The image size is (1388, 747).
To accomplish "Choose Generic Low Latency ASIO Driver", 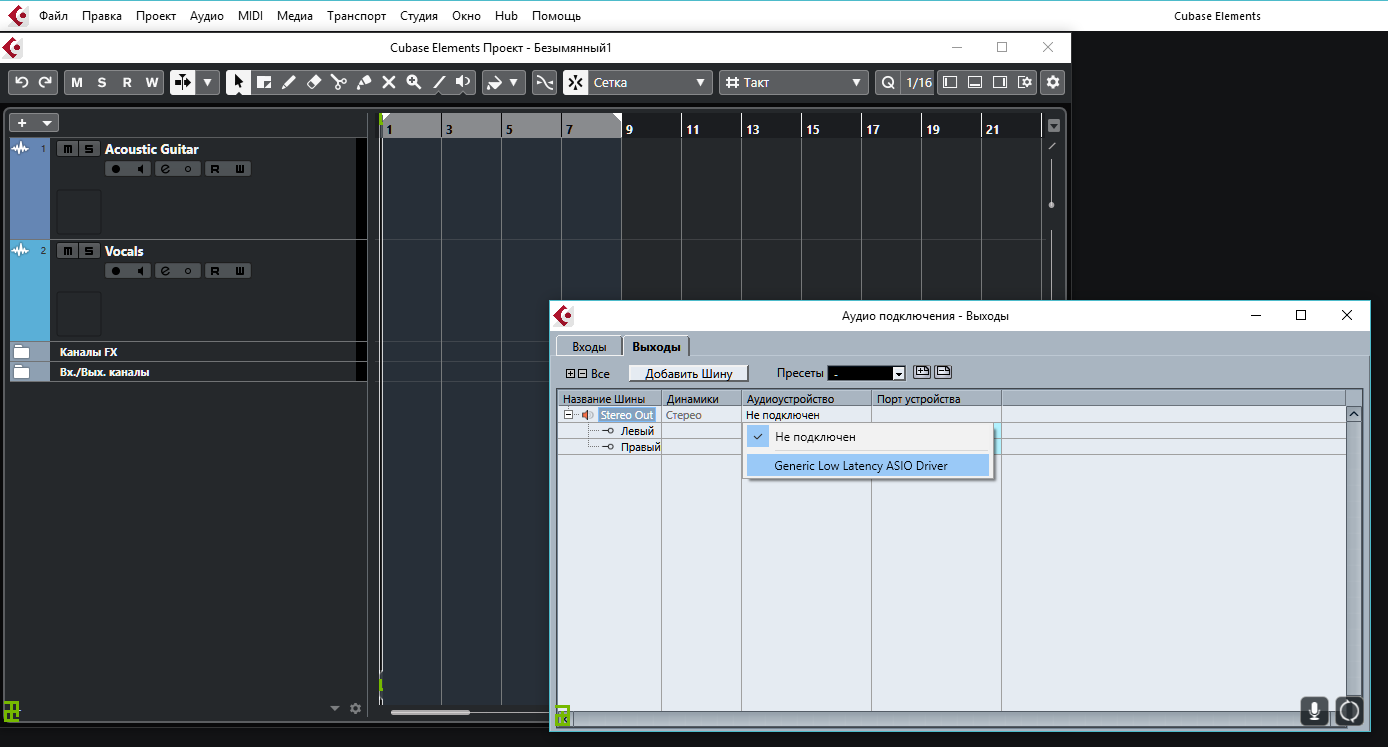I will [868, 465].
